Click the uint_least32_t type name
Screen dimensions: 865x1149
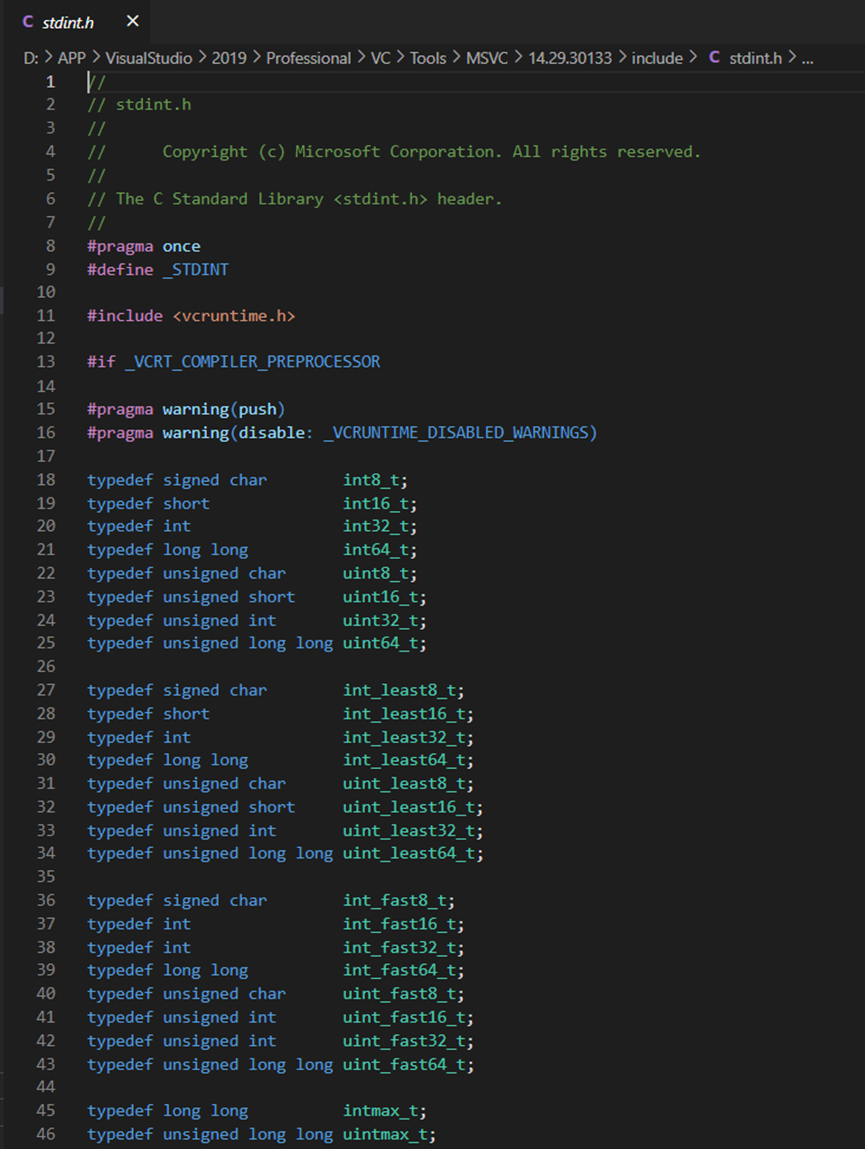point(409,830)
